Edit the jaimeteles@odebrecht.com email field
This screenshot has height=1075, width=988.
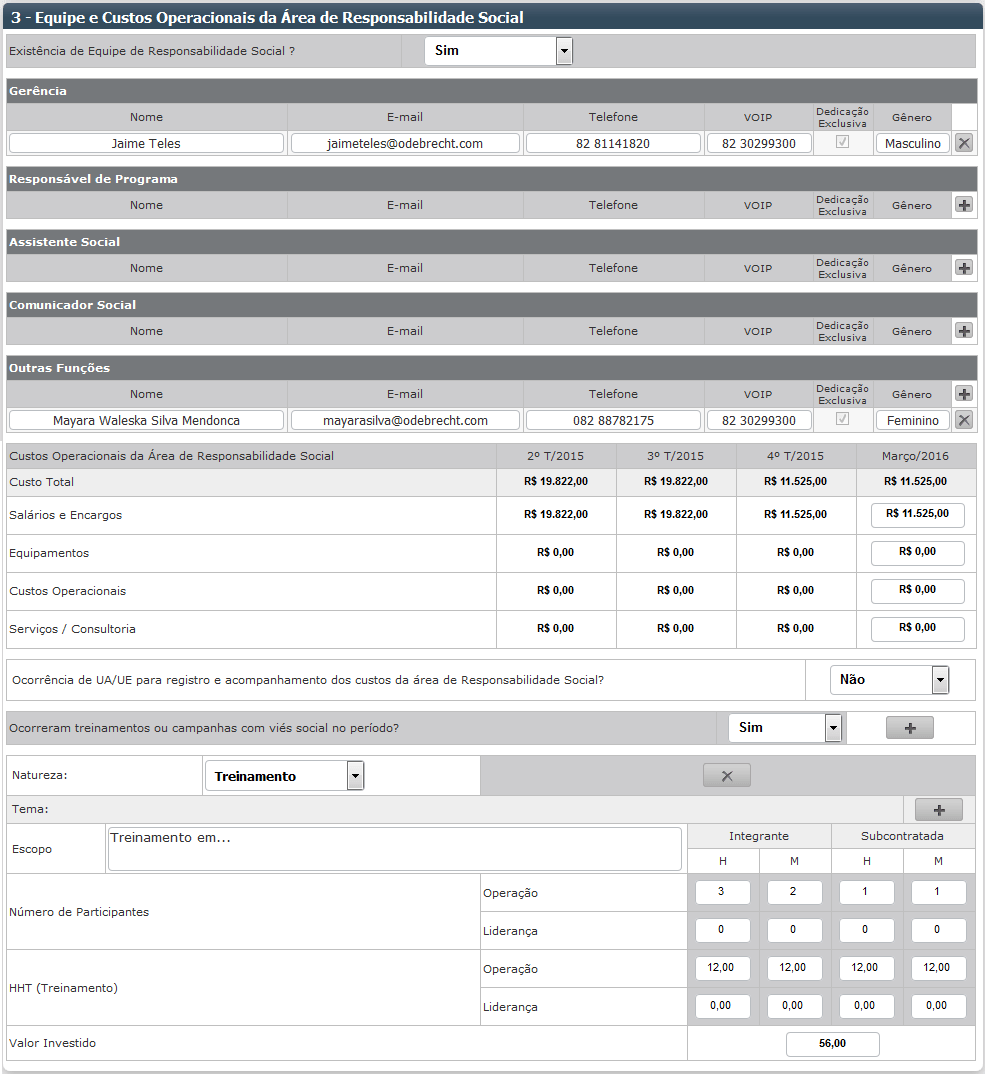point(405,143)
